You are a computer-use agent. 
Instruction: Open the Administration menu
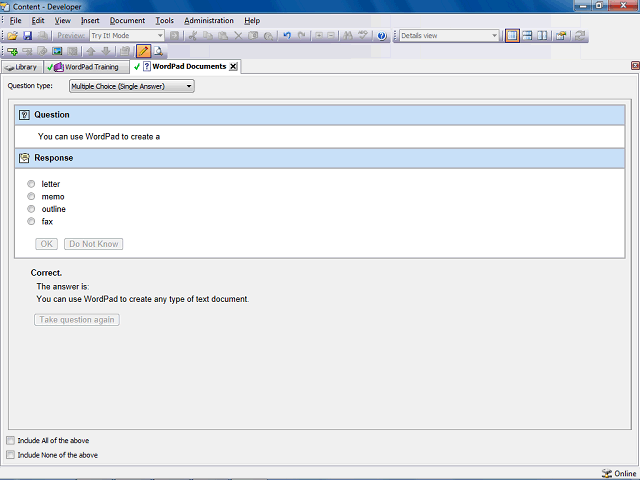pyautogui.click(x=209, y=20)
